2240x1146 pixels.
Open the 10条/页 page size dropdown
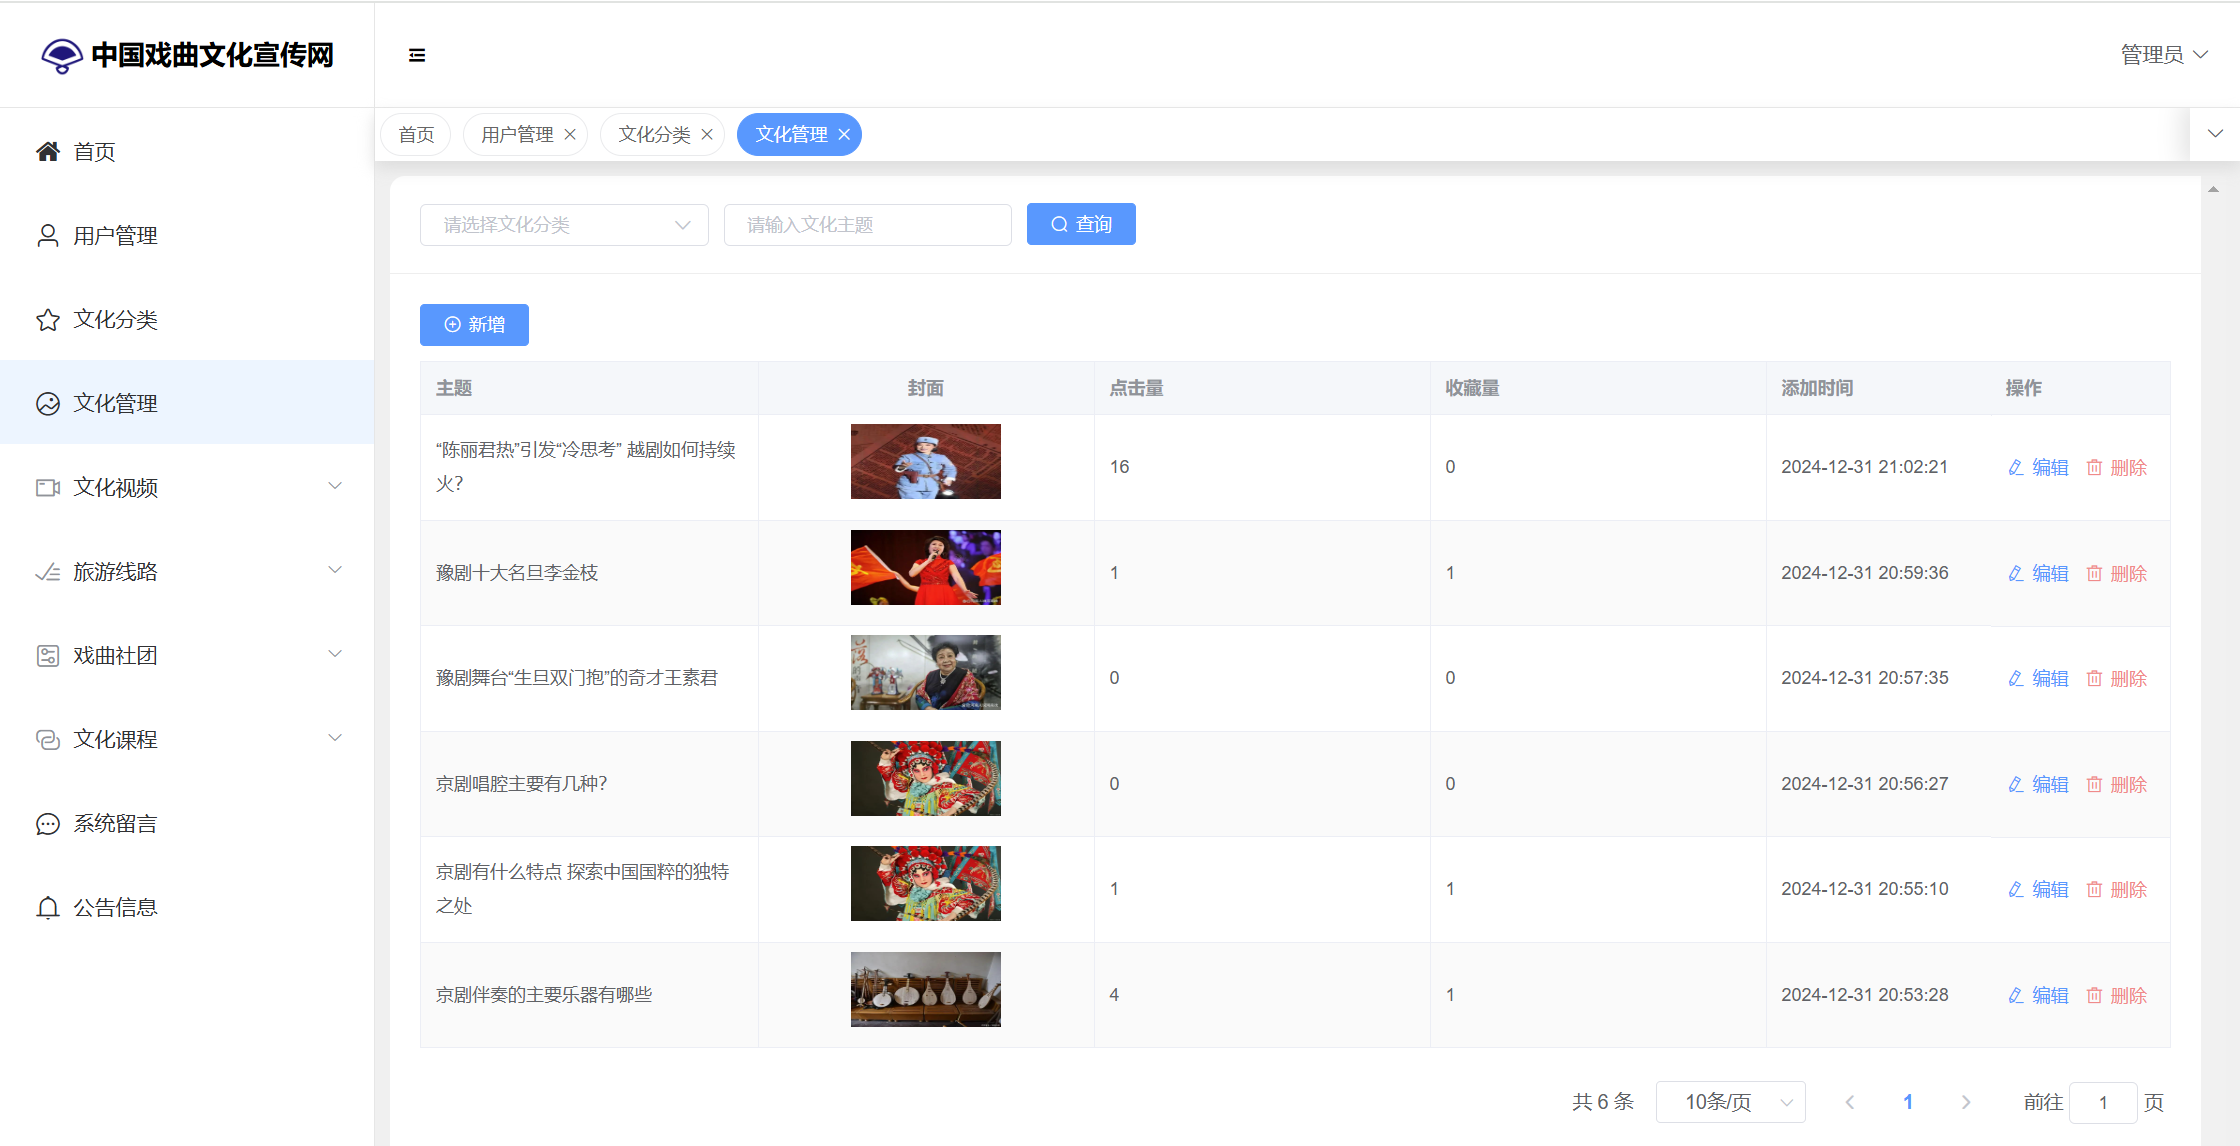coord(1730,1102)
